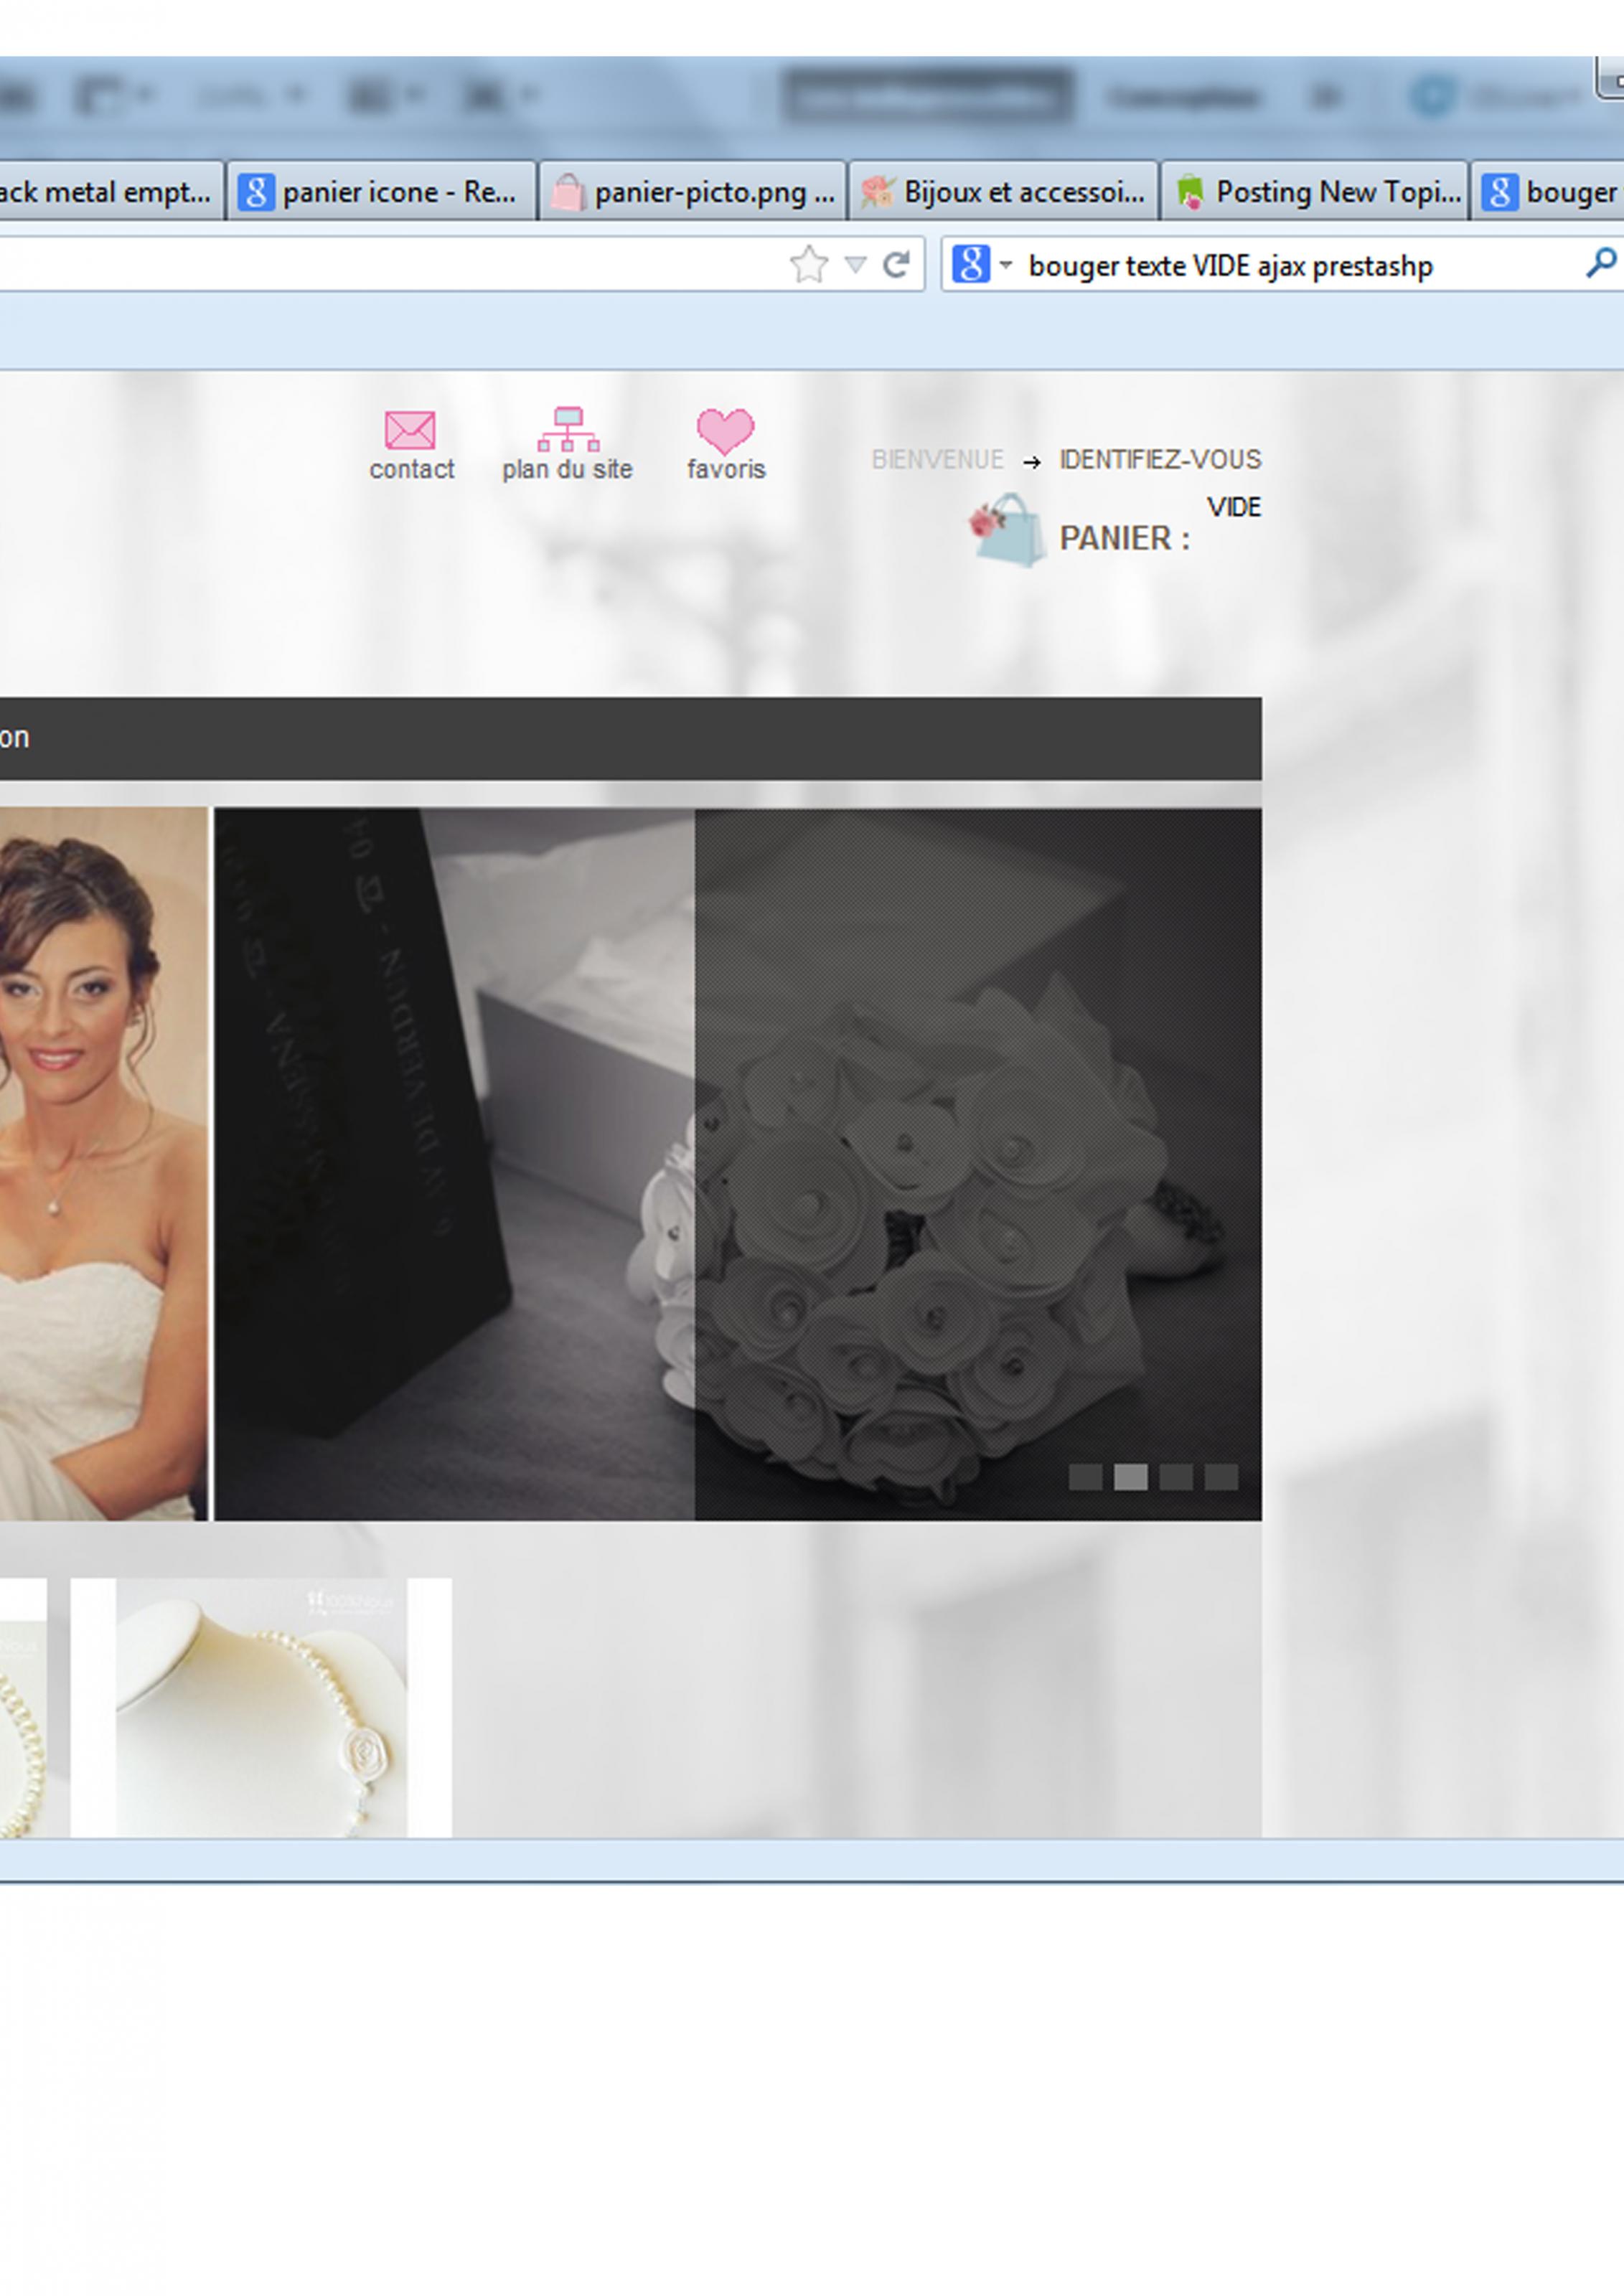
Task: Click the Google search engine icon
Action: [x=969, y=265]
